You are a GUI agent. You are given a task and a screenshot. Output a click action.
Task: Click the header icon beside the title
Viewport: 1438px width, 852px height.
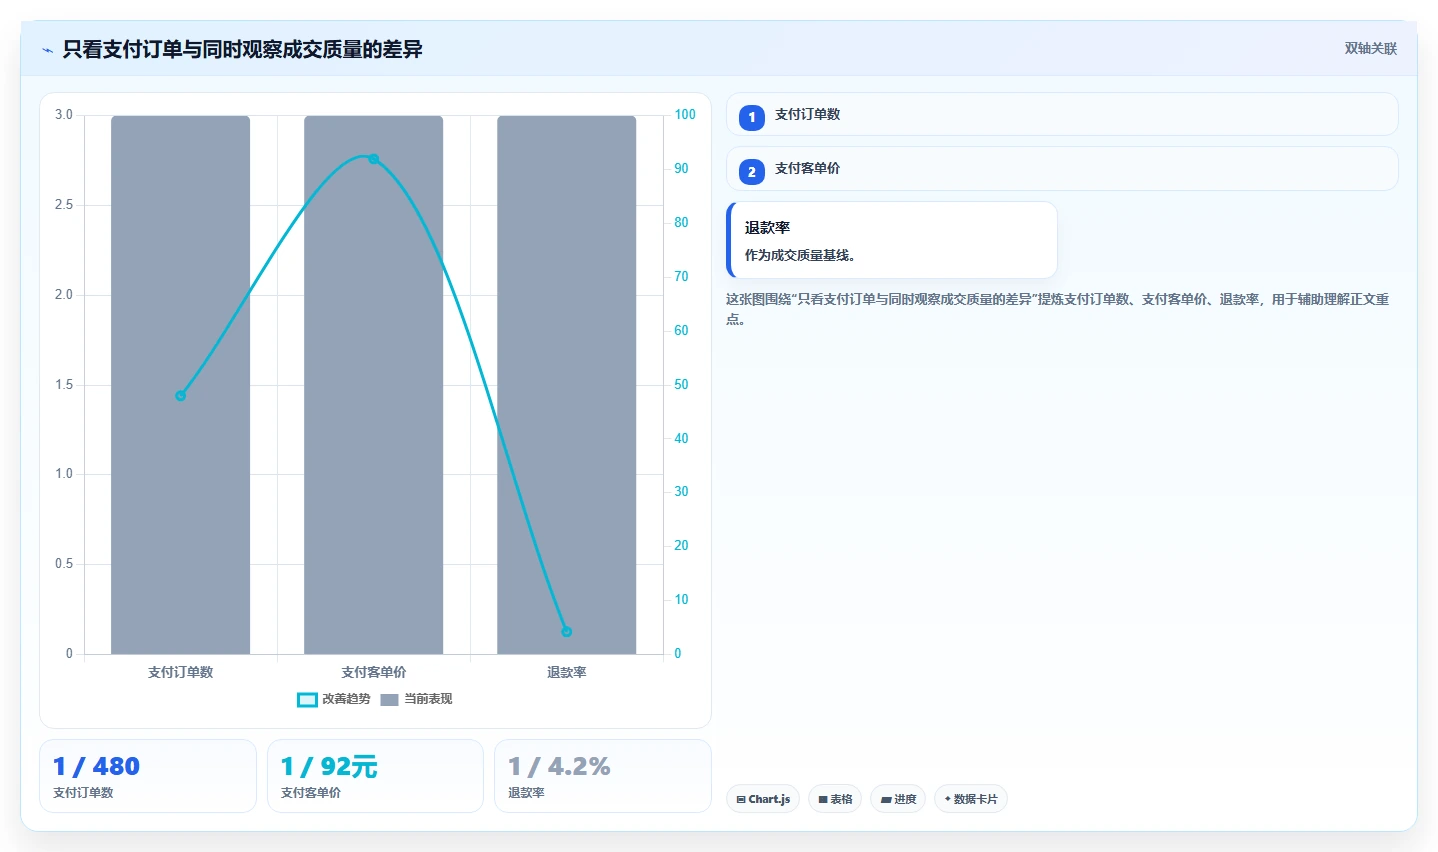47,50
